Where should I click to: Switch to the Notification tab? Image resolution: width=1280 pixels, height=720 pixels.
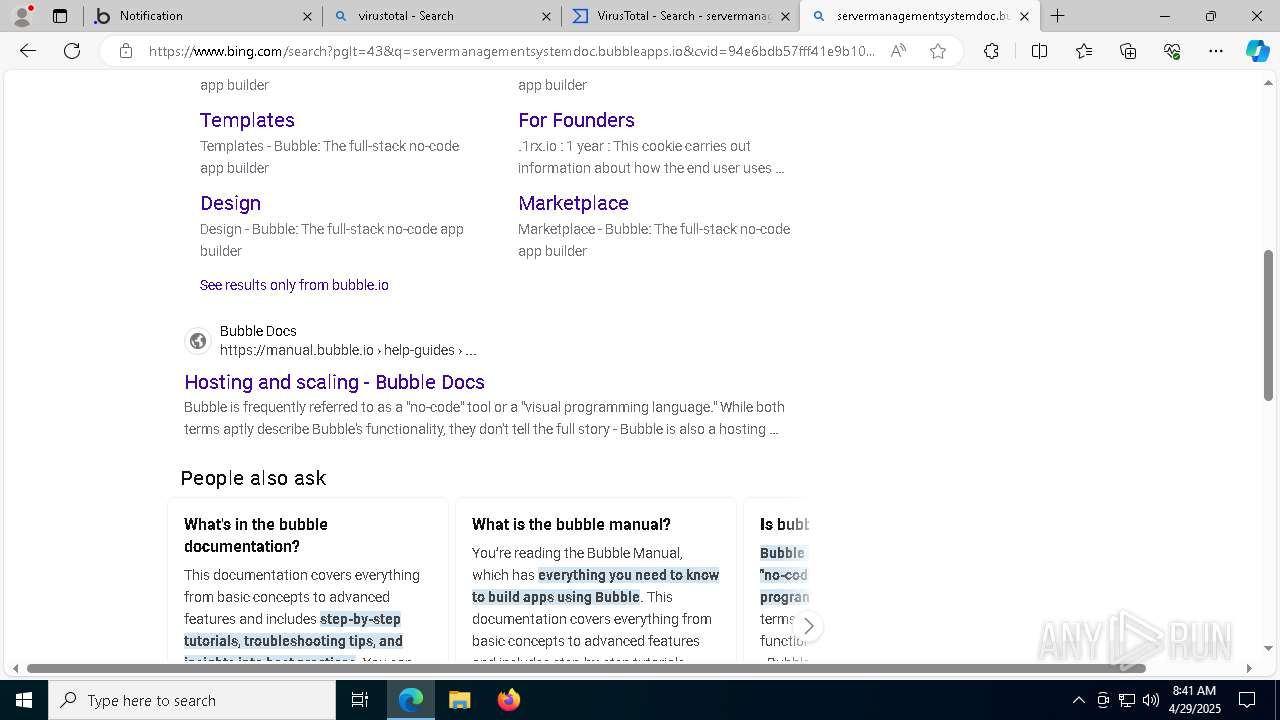[x=202, y=16]
